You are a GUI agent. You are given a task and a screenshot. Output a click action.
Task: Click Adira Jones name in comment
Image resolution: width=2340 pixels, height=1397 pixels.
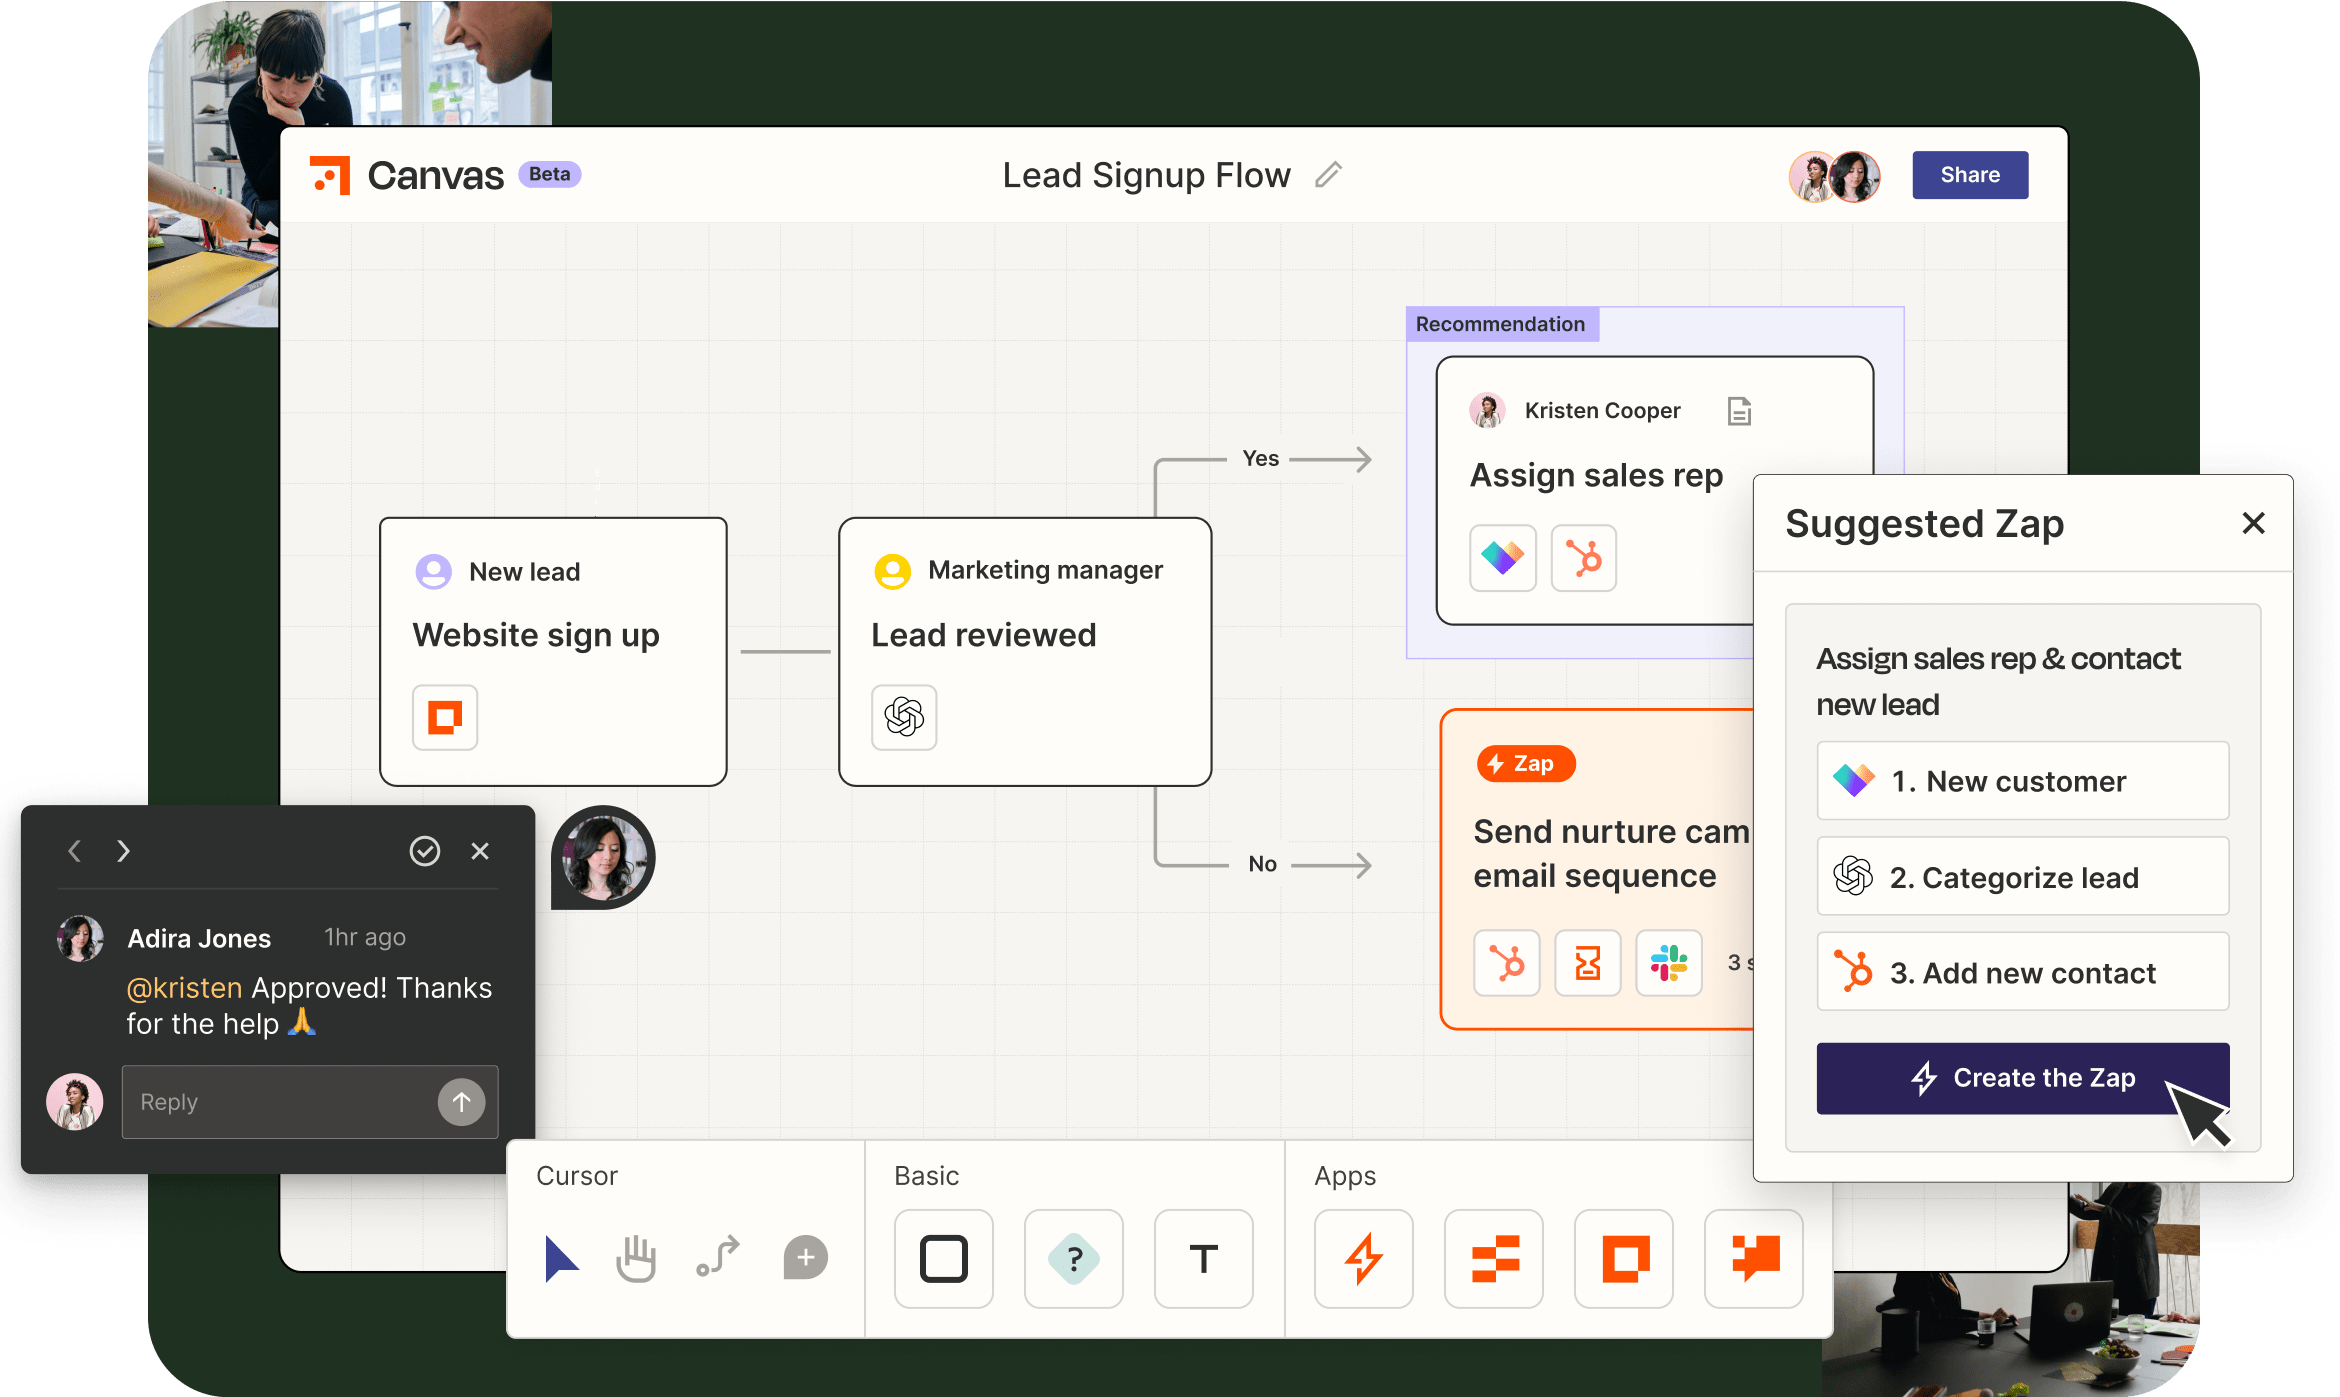[x=199, y=938]
